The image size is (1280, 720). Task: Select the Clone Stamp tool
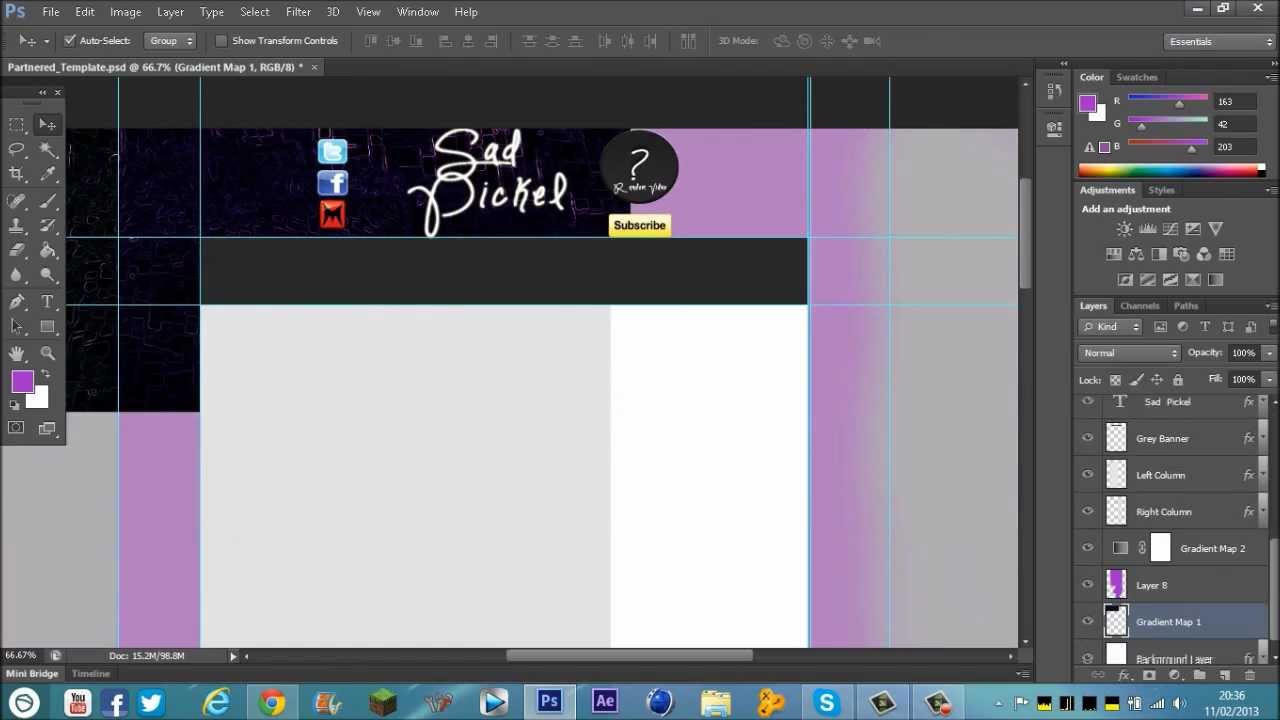tap(17, 226)
